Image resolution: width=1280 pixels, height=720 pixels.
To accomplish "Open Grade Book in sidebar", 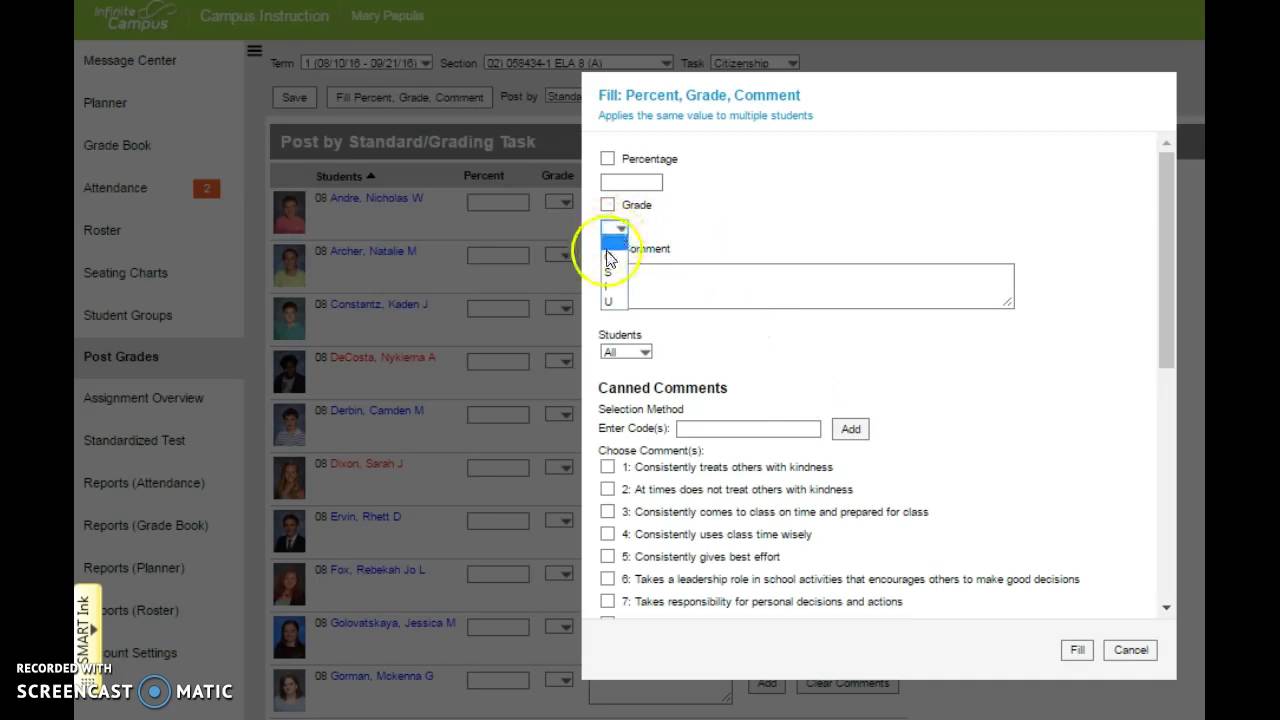I will point(117,145).
